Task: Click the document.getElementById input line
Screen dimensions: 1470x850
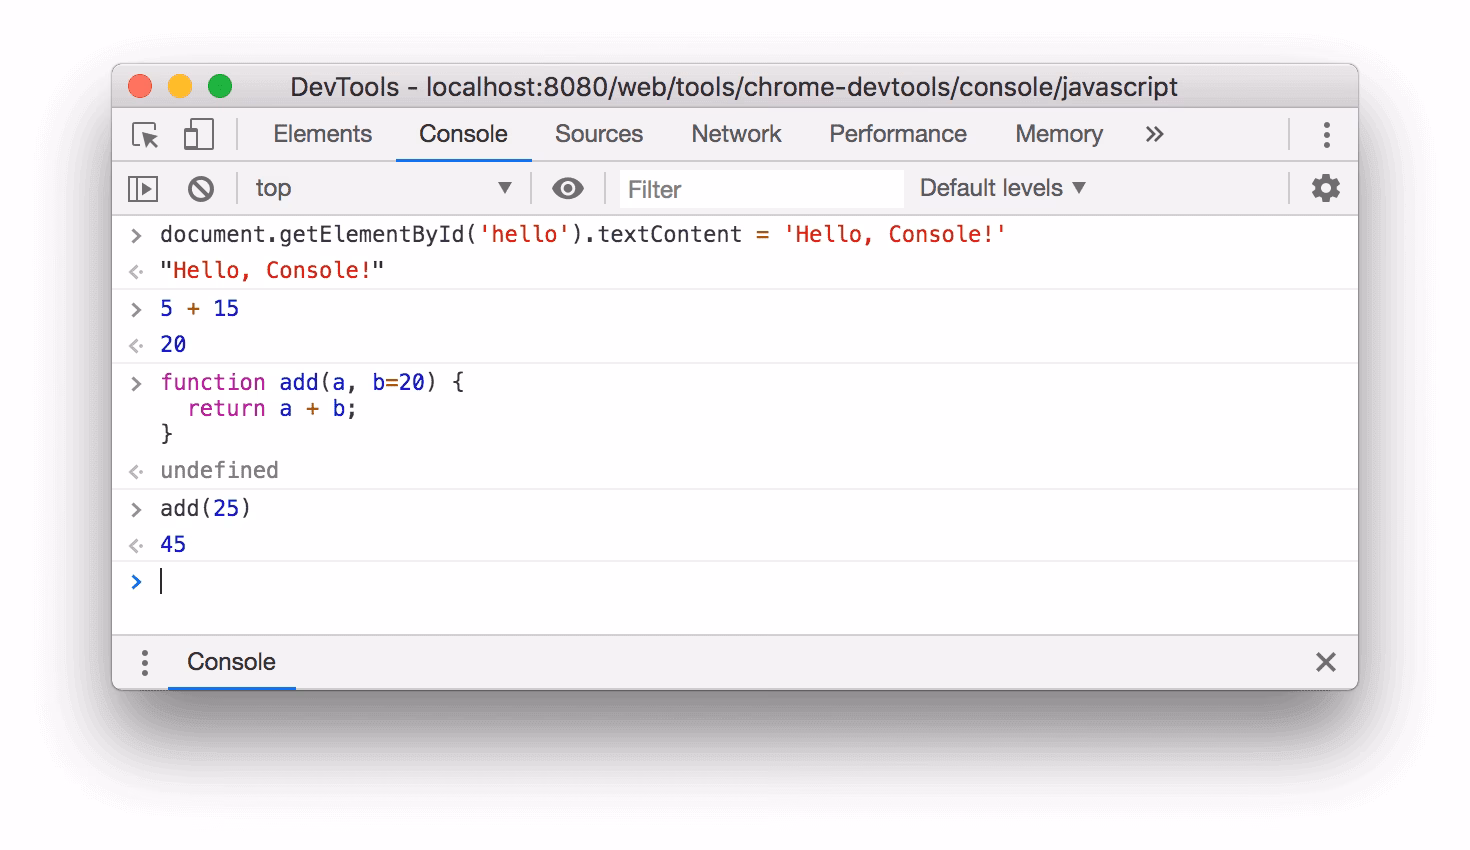Action: [x=583, y=234]
